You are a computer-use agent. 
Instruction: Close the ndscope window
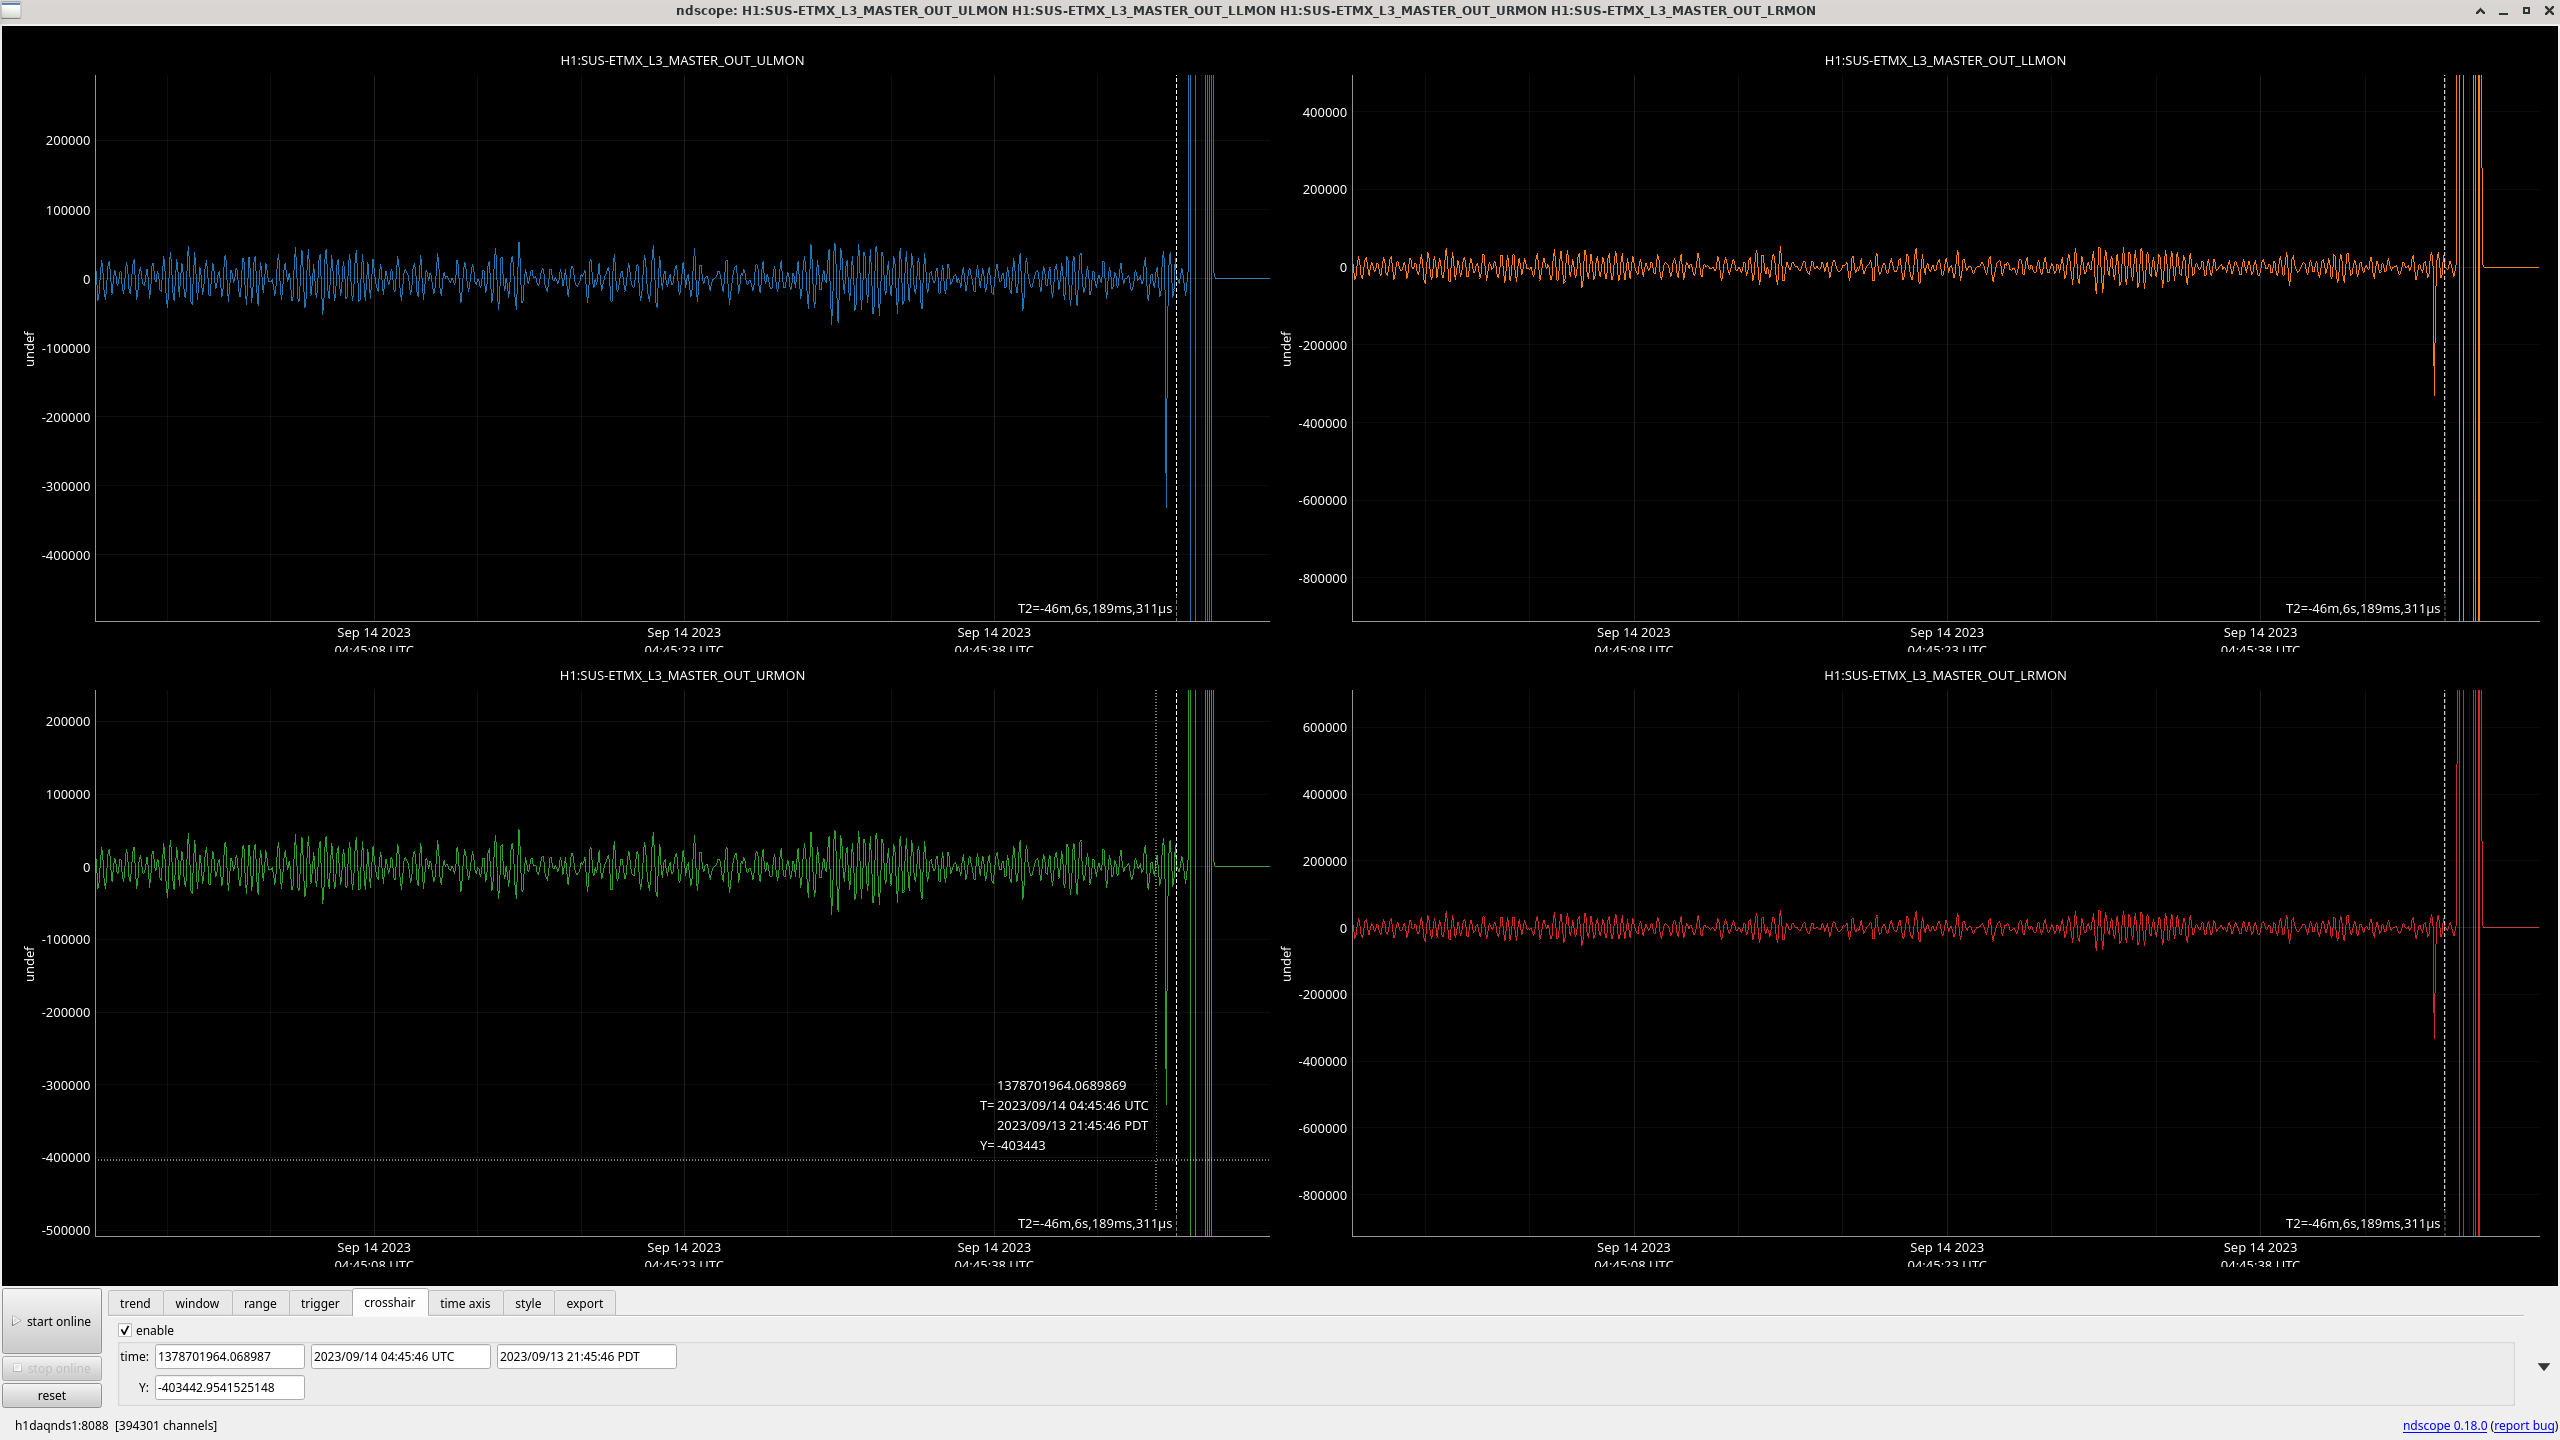click(2549, 11)
